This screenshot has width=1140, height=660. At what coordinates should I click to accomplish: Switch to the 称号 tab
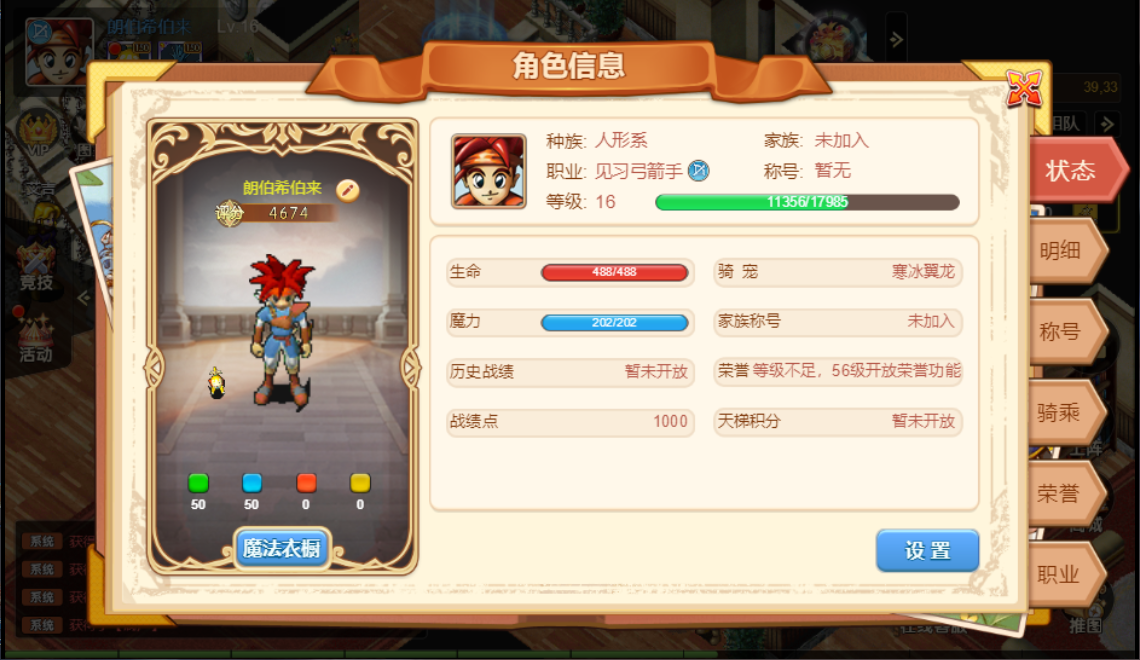1067,332
